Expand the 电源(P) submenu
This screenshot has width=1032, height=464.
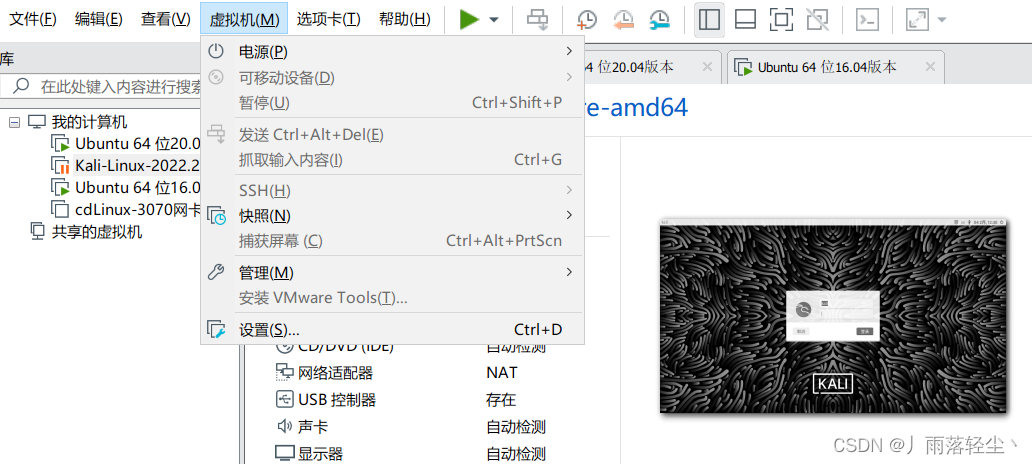click(392, 51)
